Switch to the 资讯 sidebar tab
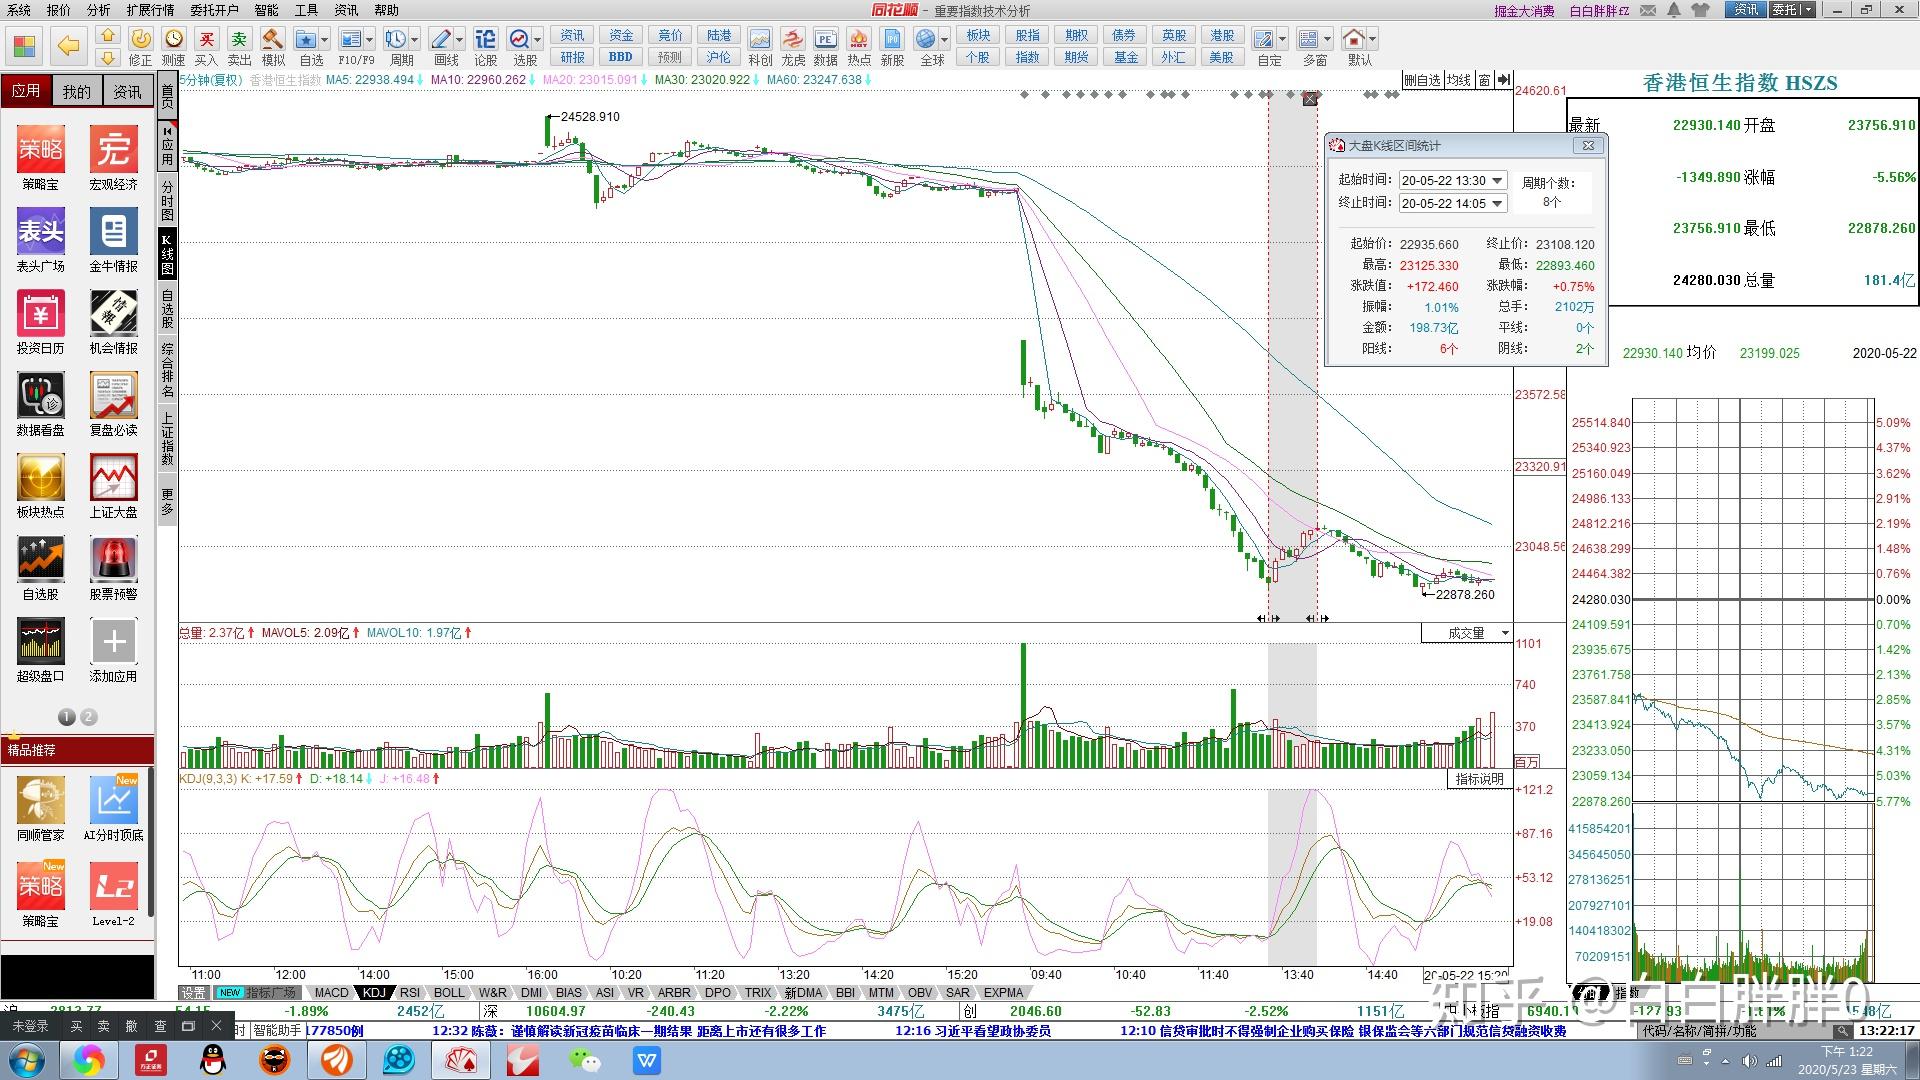Viewport: 1920px width, 1080px height. tap(127, 91)
